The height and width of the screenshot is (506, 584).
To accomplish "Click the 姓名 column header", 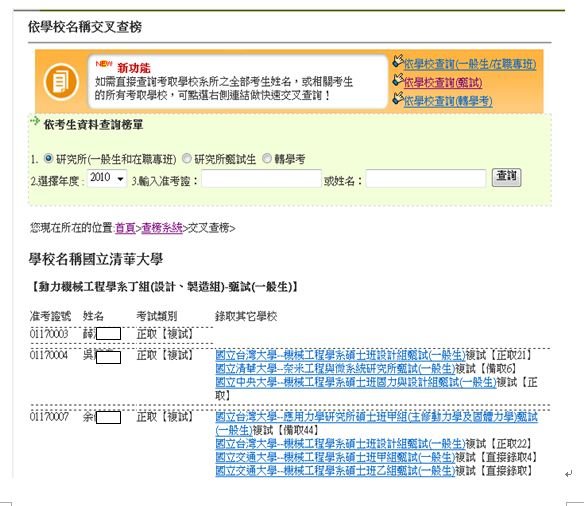I will click(93, 316).
